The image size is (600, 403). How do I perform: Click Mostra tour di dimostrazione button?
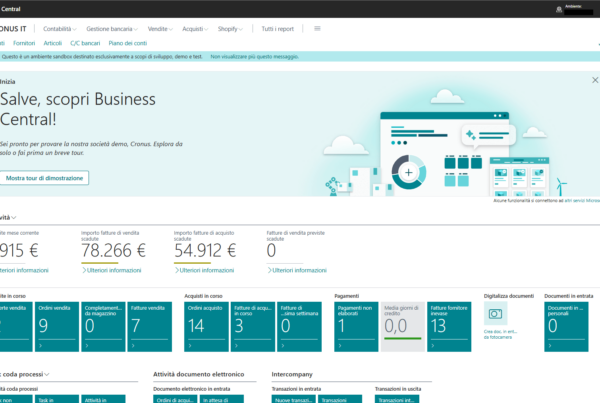point(44,178)
